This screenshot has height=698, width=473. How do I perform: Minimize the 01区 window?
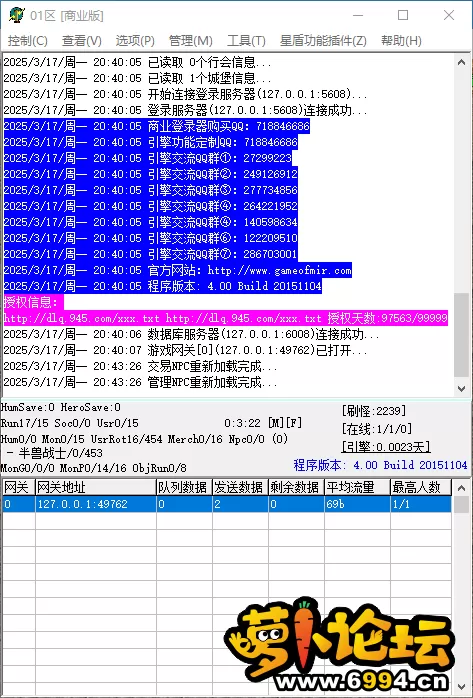tap(358, 15)
